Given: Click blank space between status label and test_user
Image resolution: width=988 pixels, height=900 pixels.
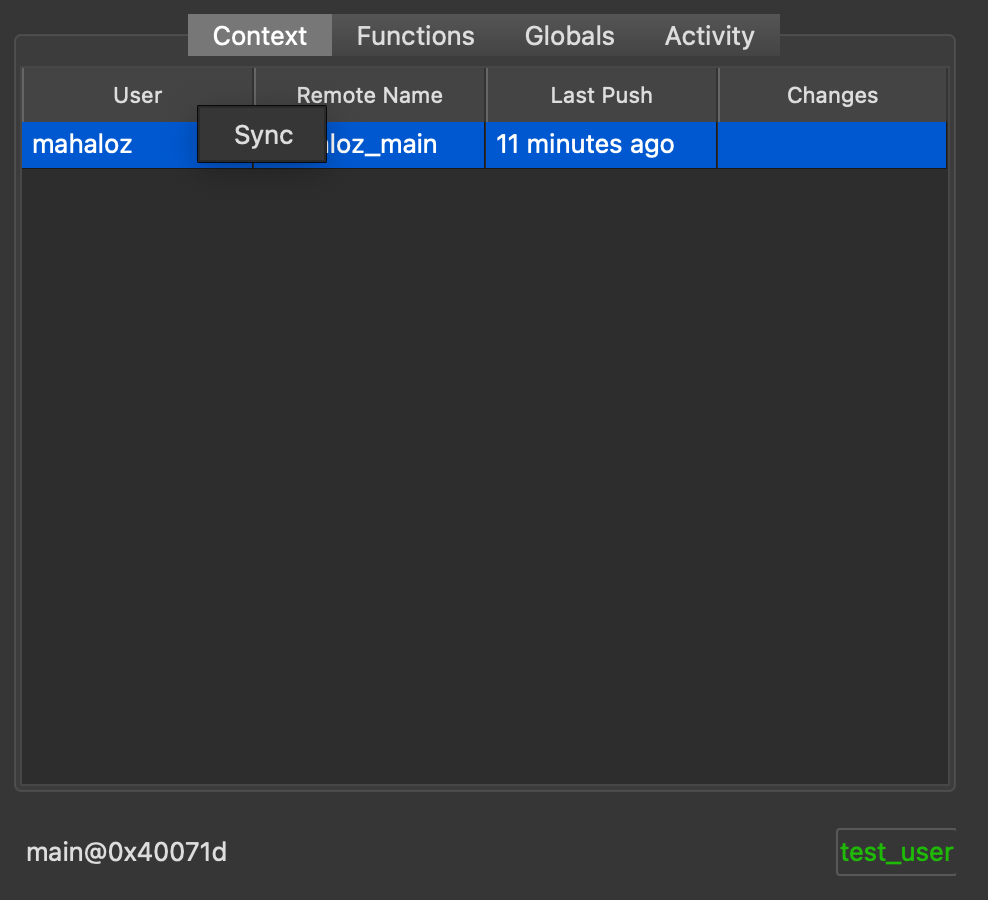Looking at the screenshot, I should pyautogui.click(x=530, y=852).
